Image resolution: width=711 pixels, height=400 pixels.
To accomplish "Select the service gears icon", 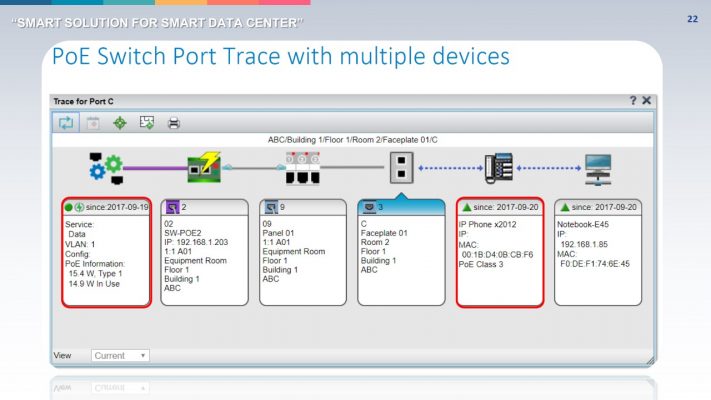I will pos(106,168).
